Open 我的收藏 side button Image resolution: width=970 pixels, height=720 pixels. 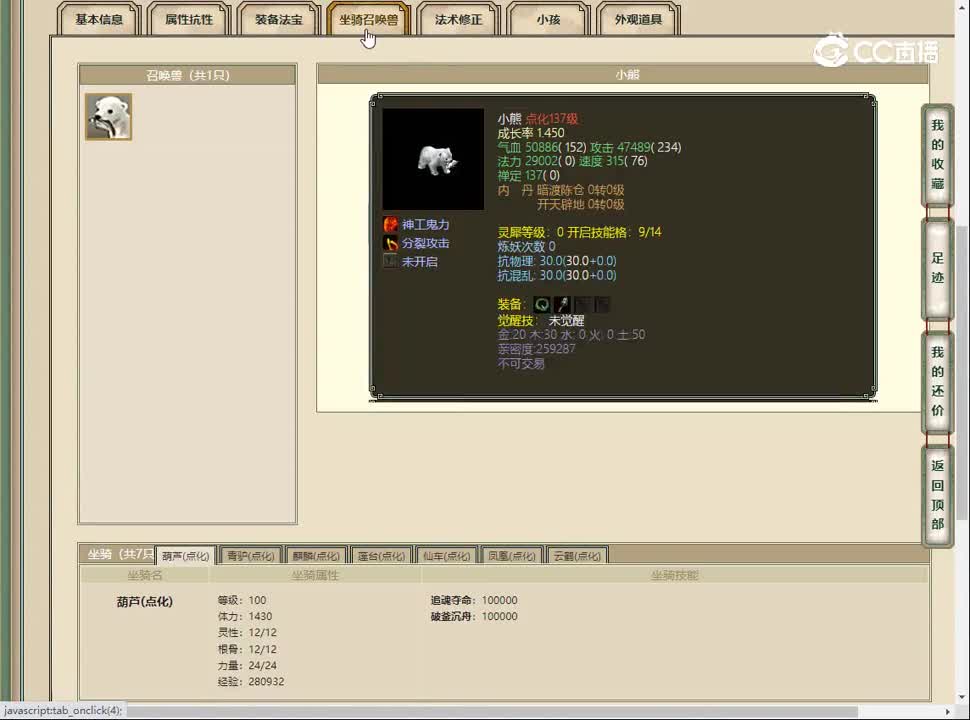937,155
